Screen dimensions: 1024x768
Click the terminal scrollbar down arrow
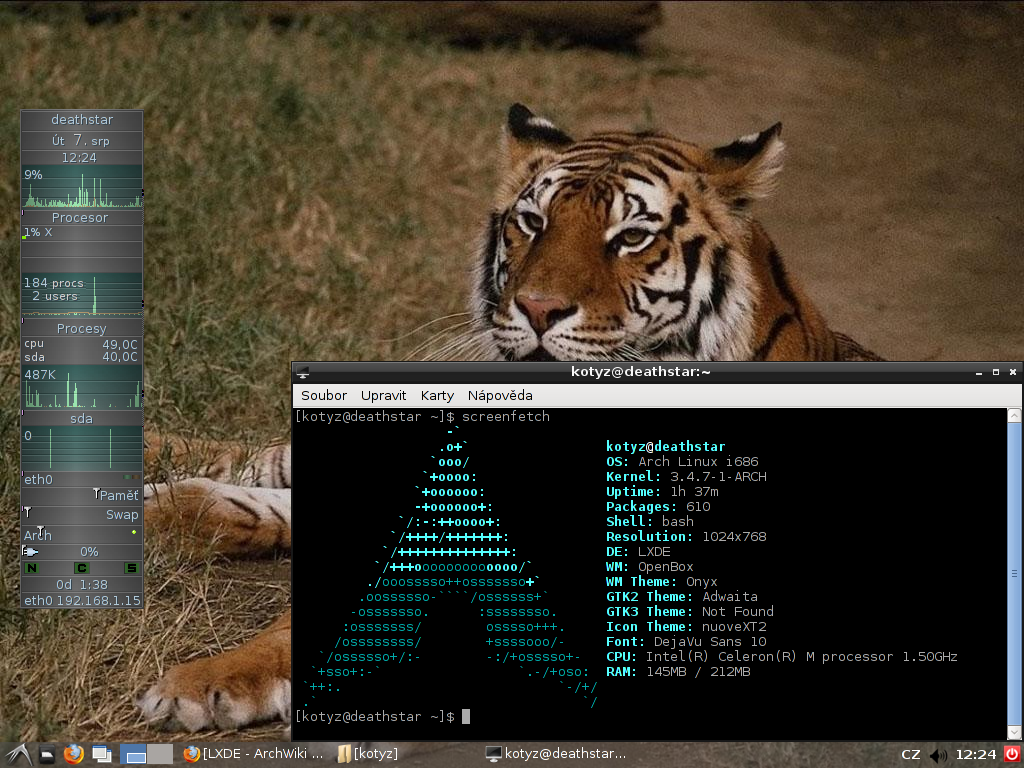coord(1014,732)
